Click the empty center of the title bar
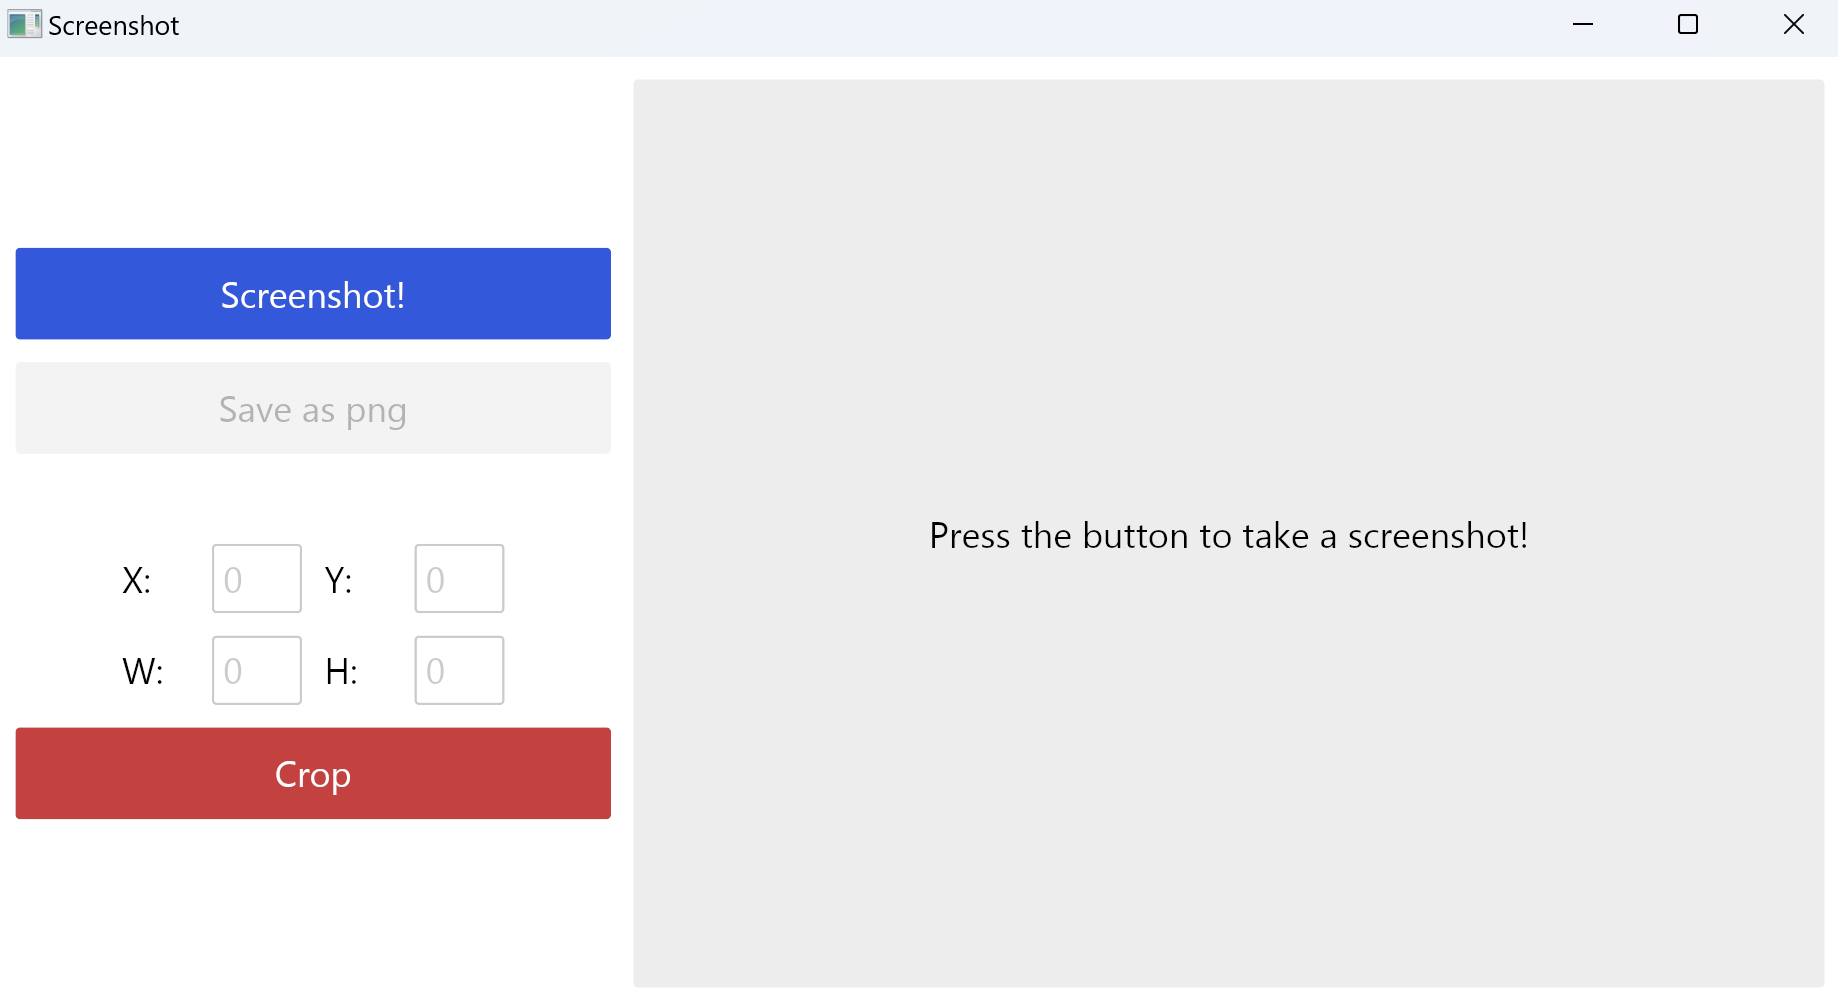Image resolution: width=1838 pixels, height=1007 pixels. click(x=870, y=25)
